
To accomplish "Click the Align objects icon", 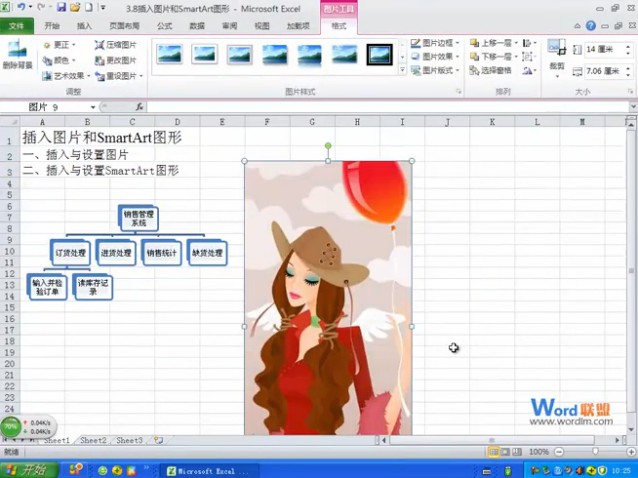I will click(529, 43).
